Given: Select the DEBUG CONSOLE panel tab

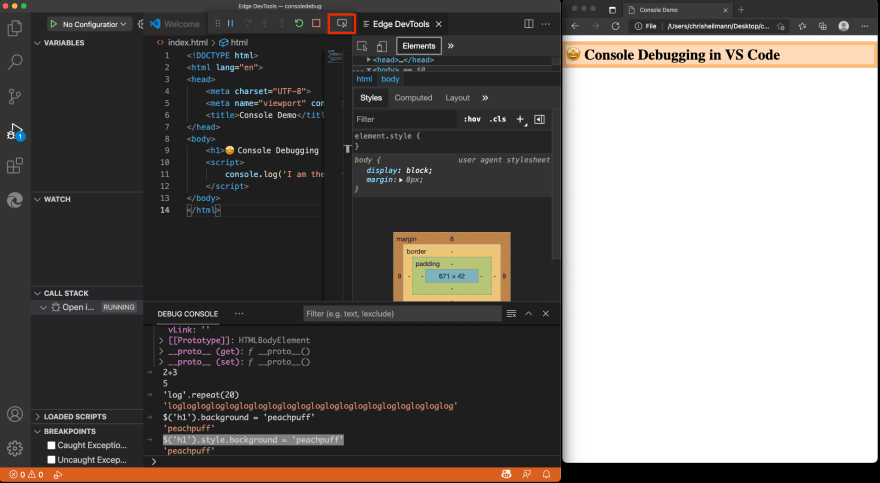Looking at the screenshot, I should click(187, 314).
